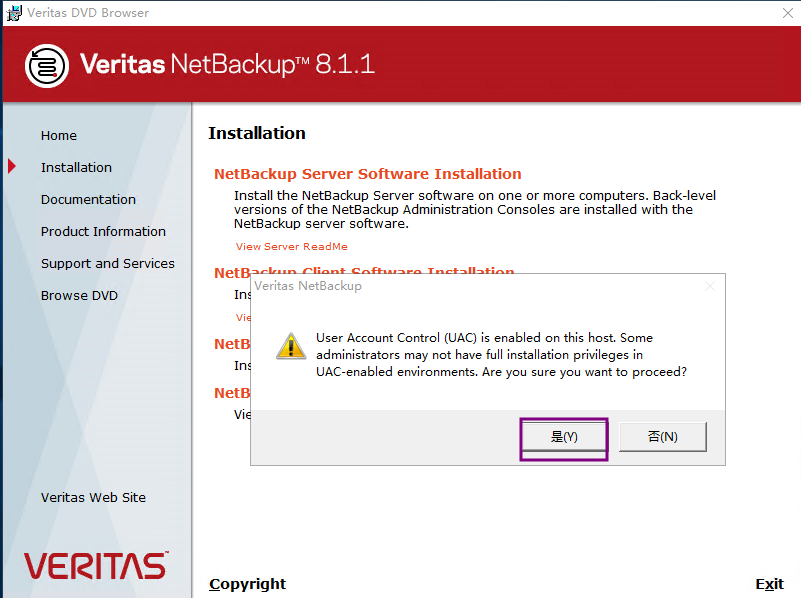Click Exit to quit the browser
Image resolution: width=801 pixels, height=598 pixels.
click(769, 584)
